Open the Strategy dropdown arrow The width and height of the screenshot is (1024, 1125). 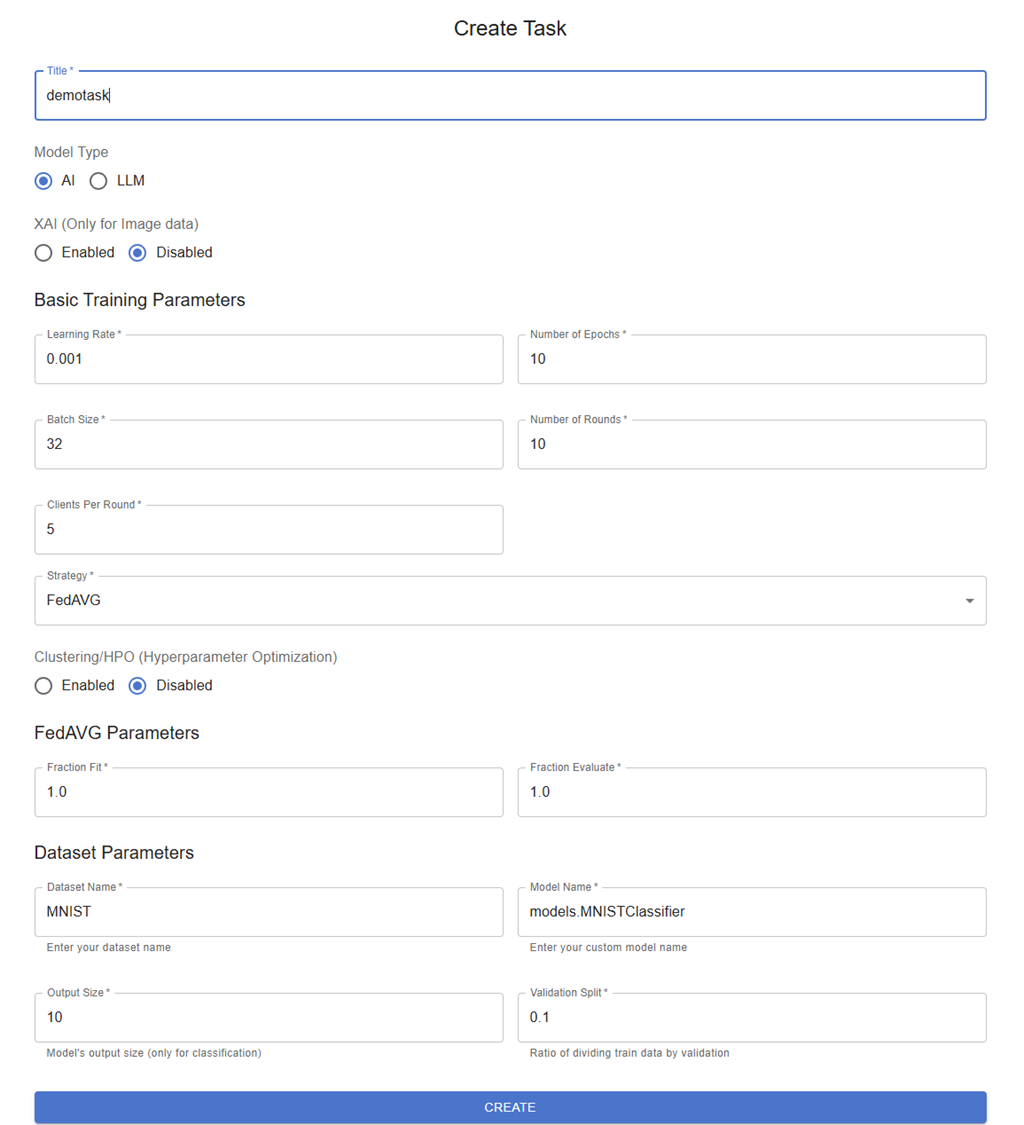969,601
